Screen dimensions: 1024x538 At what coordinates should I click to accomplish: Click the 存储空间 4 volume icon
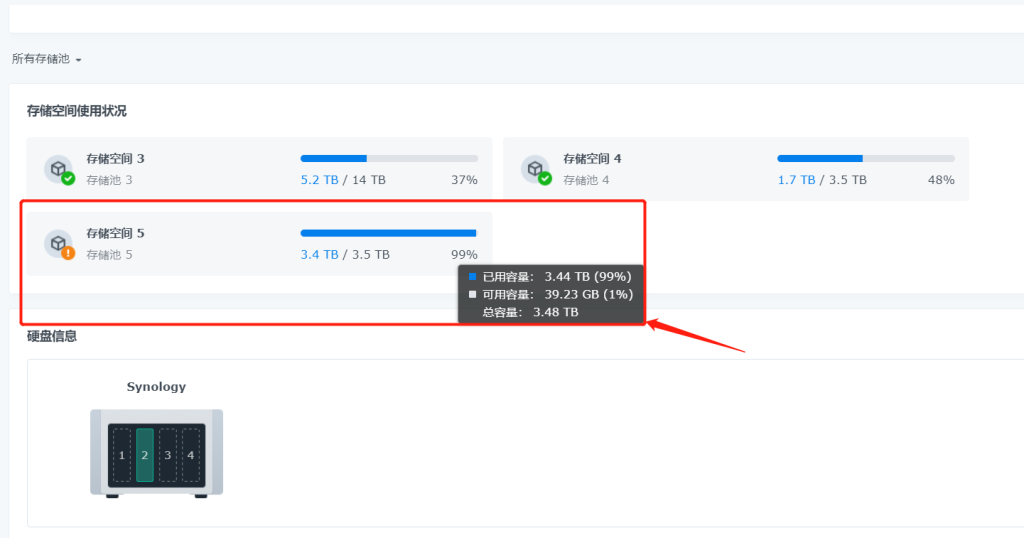tap(536, 169)
